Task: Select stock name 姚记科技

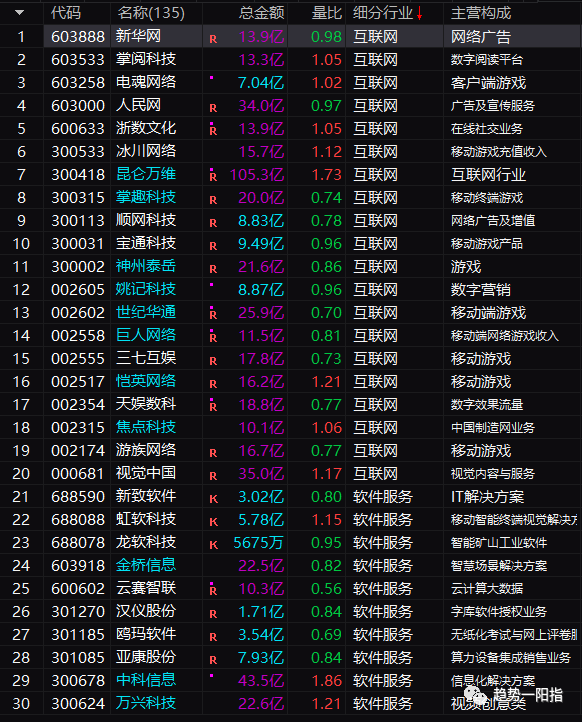Action: [x=146, y=289]
